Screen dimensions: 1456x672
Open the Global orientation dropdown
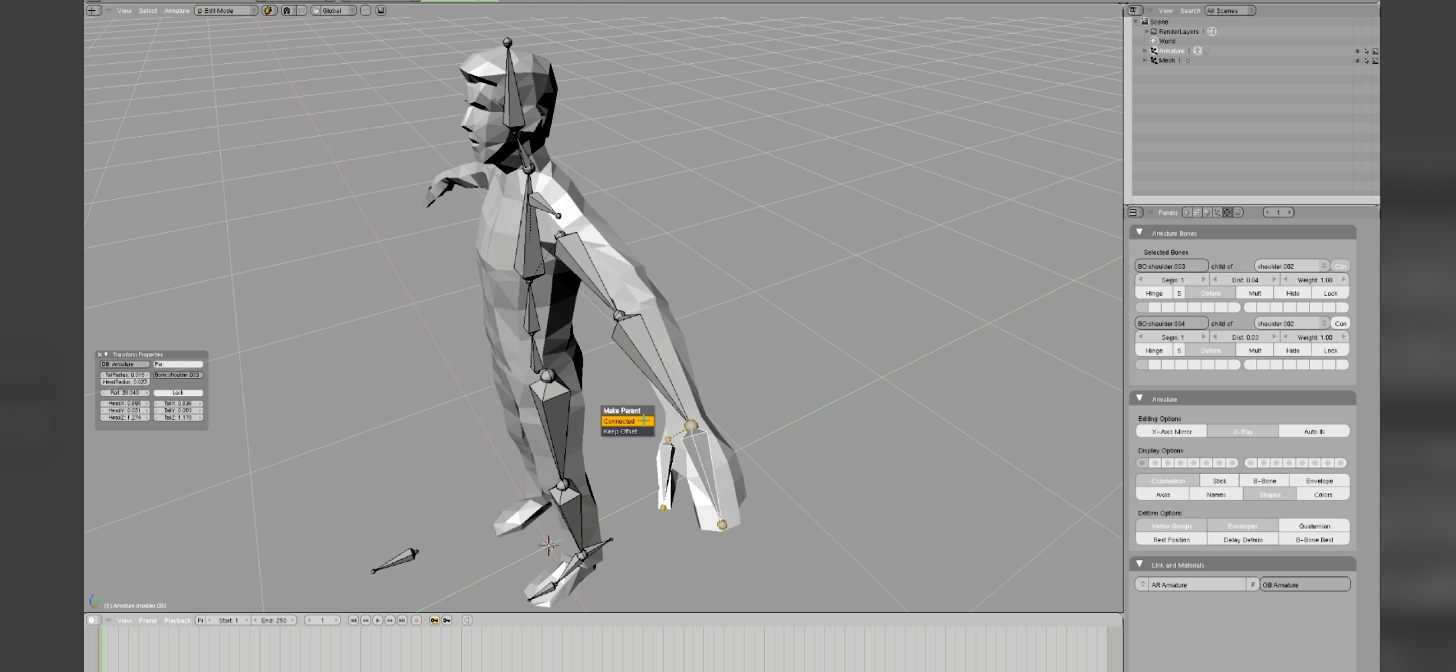333,10
